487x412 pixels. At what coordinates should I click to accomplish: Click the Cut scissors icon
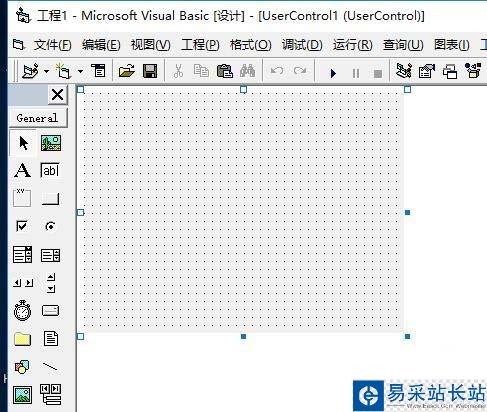pos(178,71)
